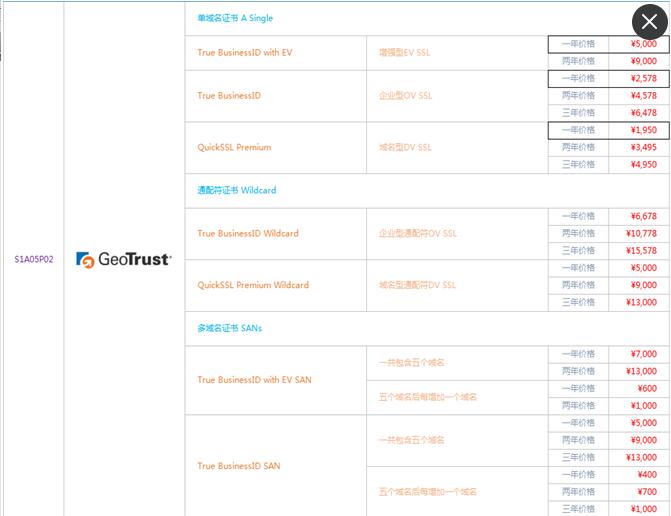The image size is (671, 516).
Task: Click 一共包含五个域名 under True BusinessID SAN
Action: 411,440
